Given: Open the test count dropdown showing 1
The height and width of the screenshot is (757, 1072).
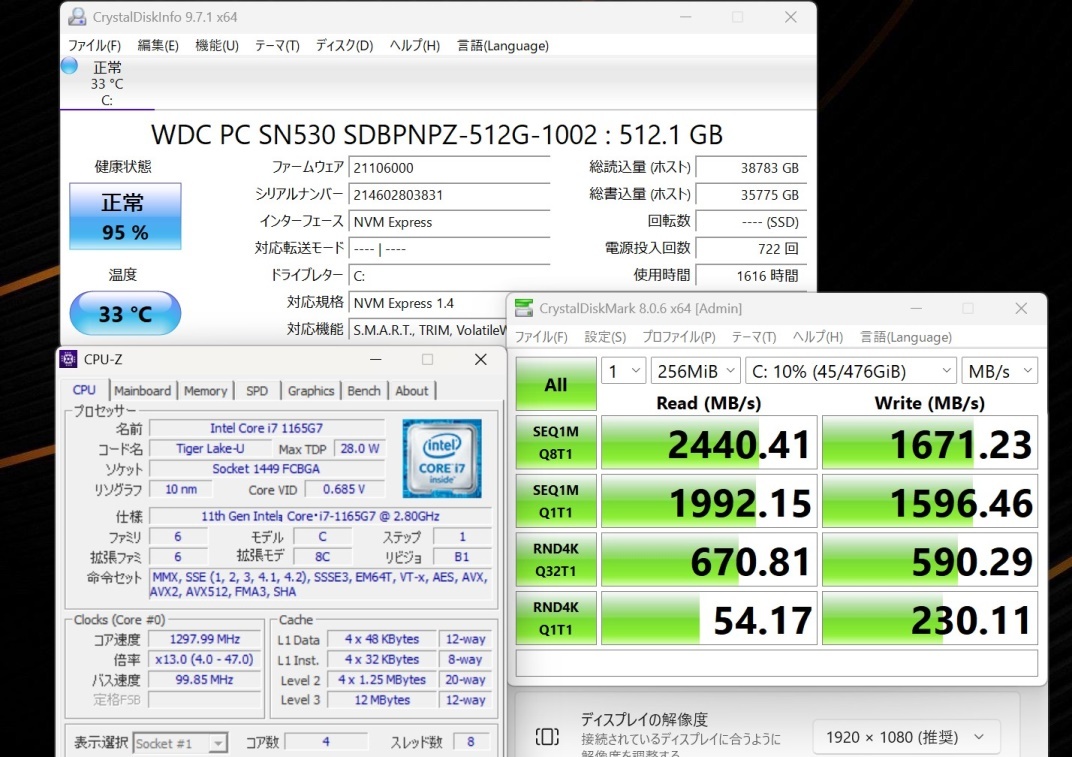Looking at the screenshot, I should 623,371.
